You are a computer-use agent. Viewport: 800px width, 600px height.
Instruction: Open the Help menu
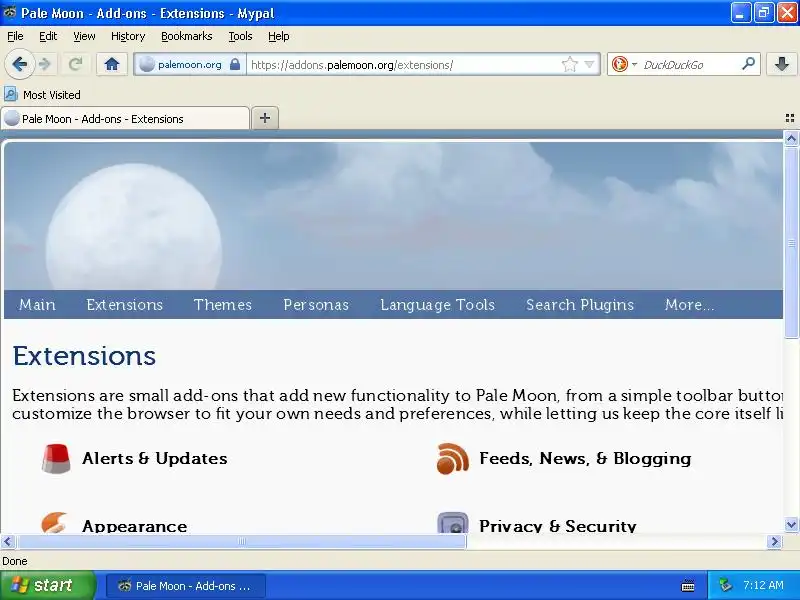(x=279, y=36)
